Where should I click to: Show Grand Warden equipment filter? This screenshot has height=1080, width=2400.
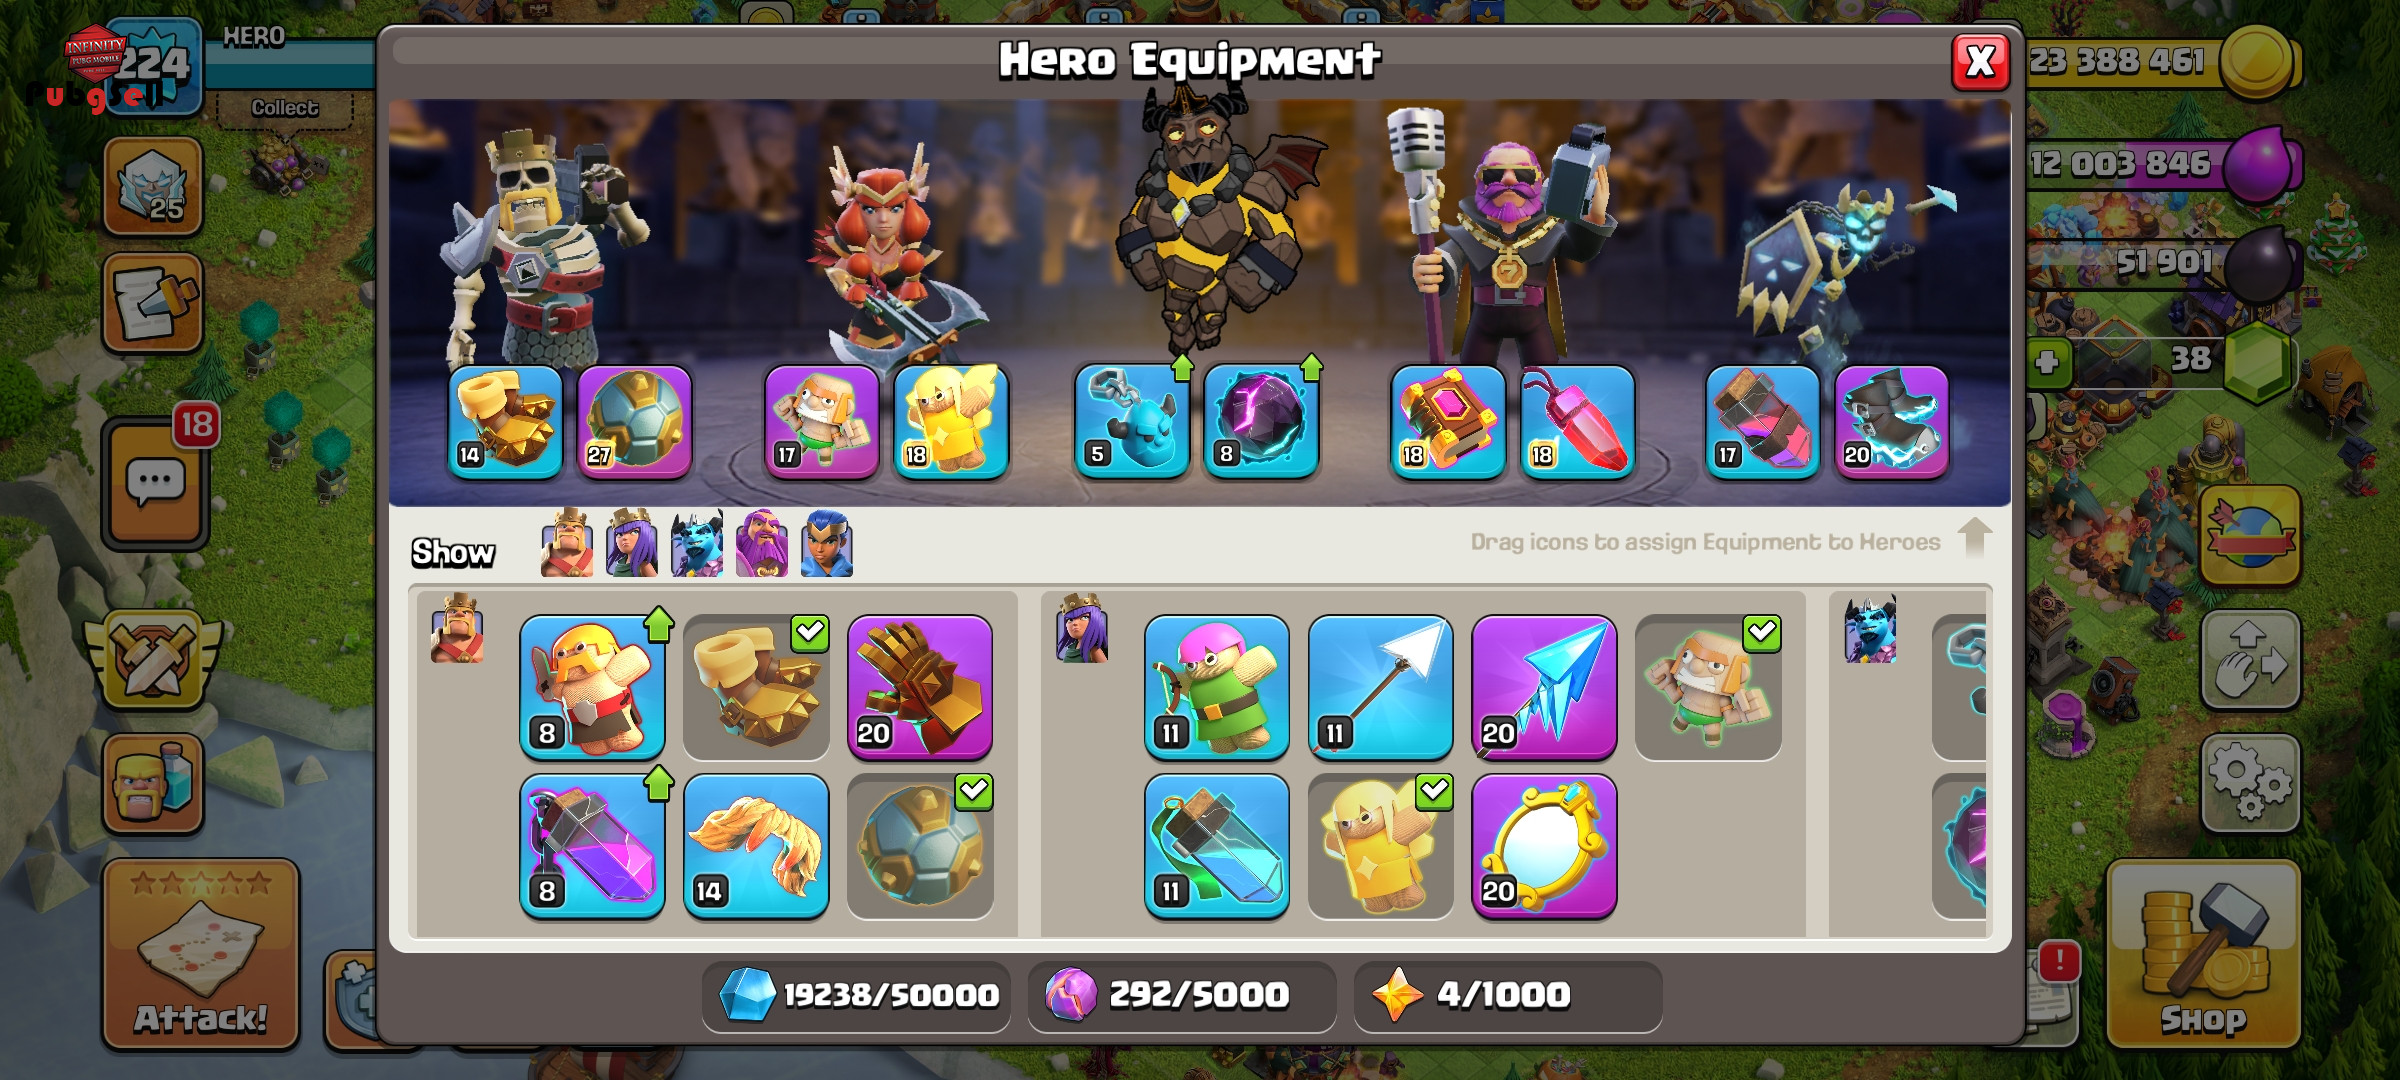coord(762,543)
